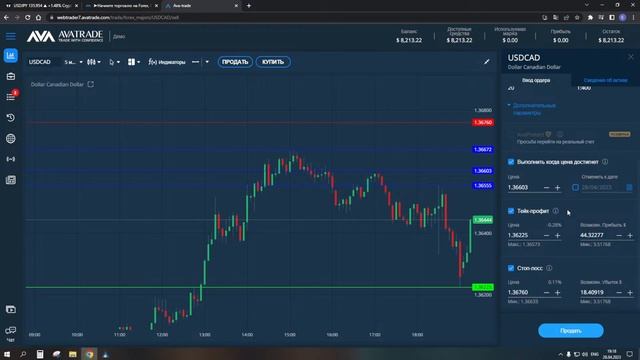Click the ПРОДАТЬ sell button in toolbar
The height and width of the screenshot is (360, 640).
pyautogui.click(x=235, y=62)
